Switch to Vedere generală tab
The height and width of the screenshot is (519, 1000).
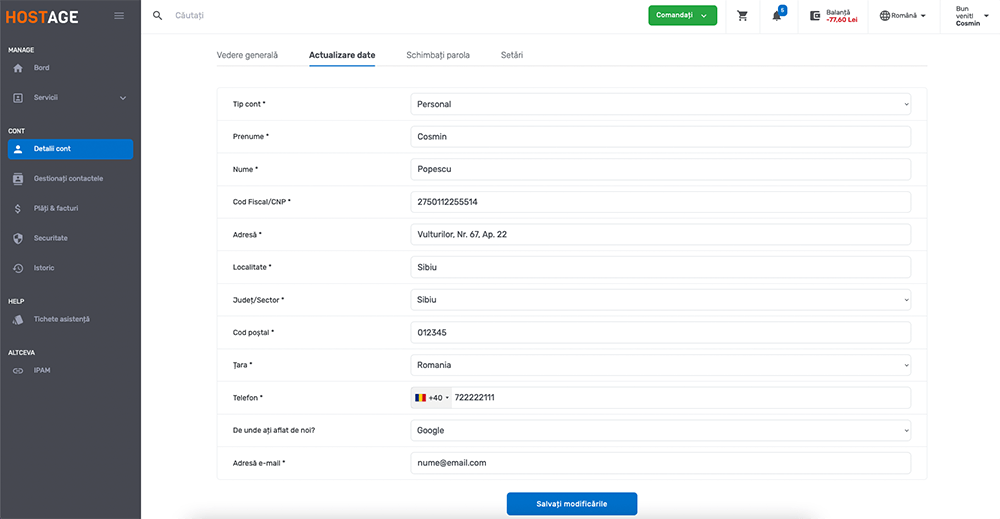coord(247,55)
